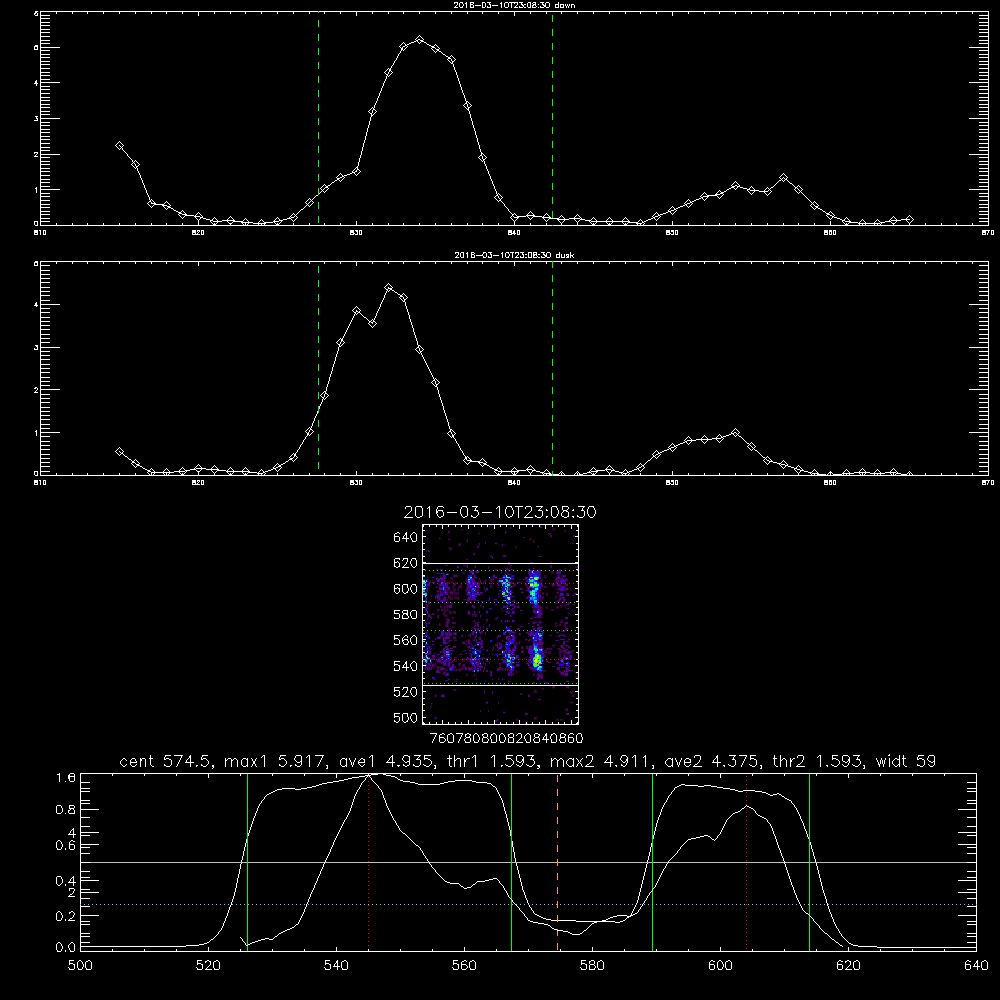Viewport: 1000px width, 1000px height.
Task: Click the "2016-03-10T23:08:30 dusk" plot title
Action: (x=514, y=255)
